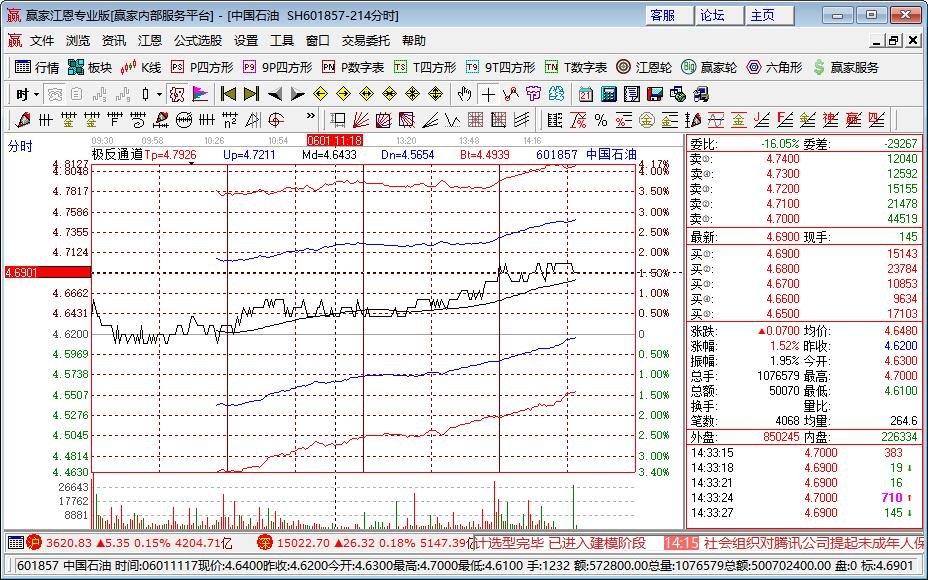Select the magenta 节 drawing icon

point(533,94)
